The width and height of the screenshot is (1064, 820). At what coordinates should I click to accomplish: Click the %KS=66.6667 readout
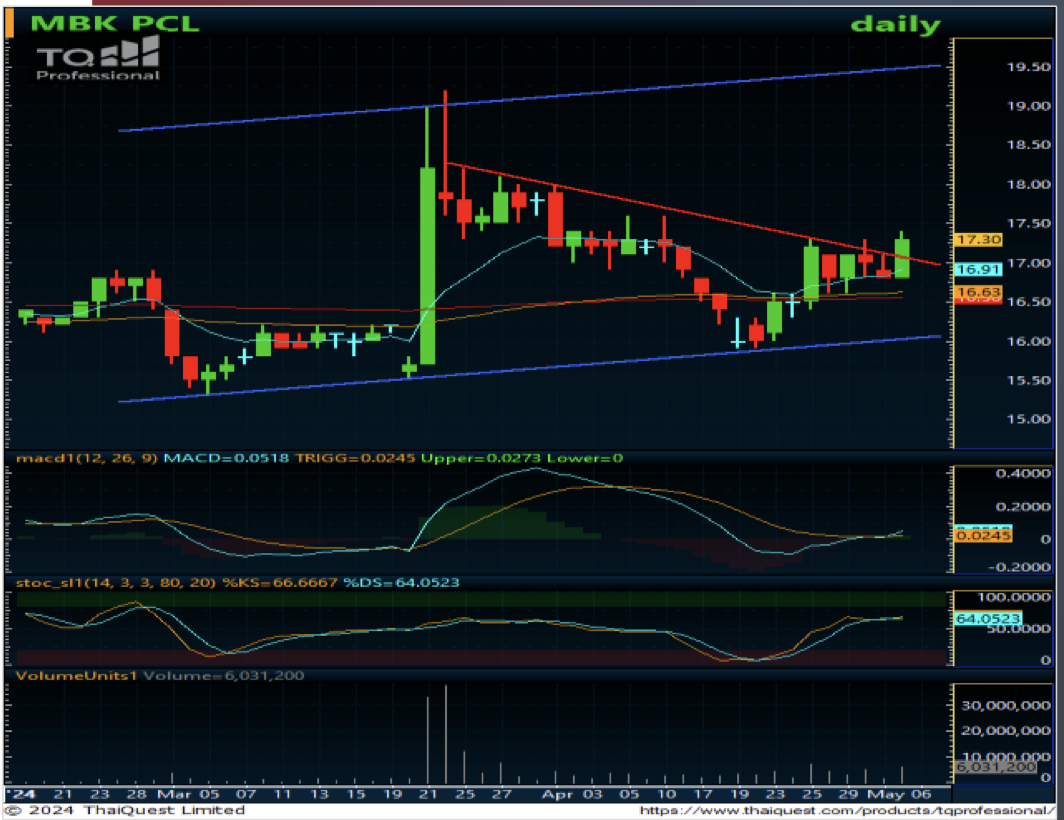tap(280, 582)
